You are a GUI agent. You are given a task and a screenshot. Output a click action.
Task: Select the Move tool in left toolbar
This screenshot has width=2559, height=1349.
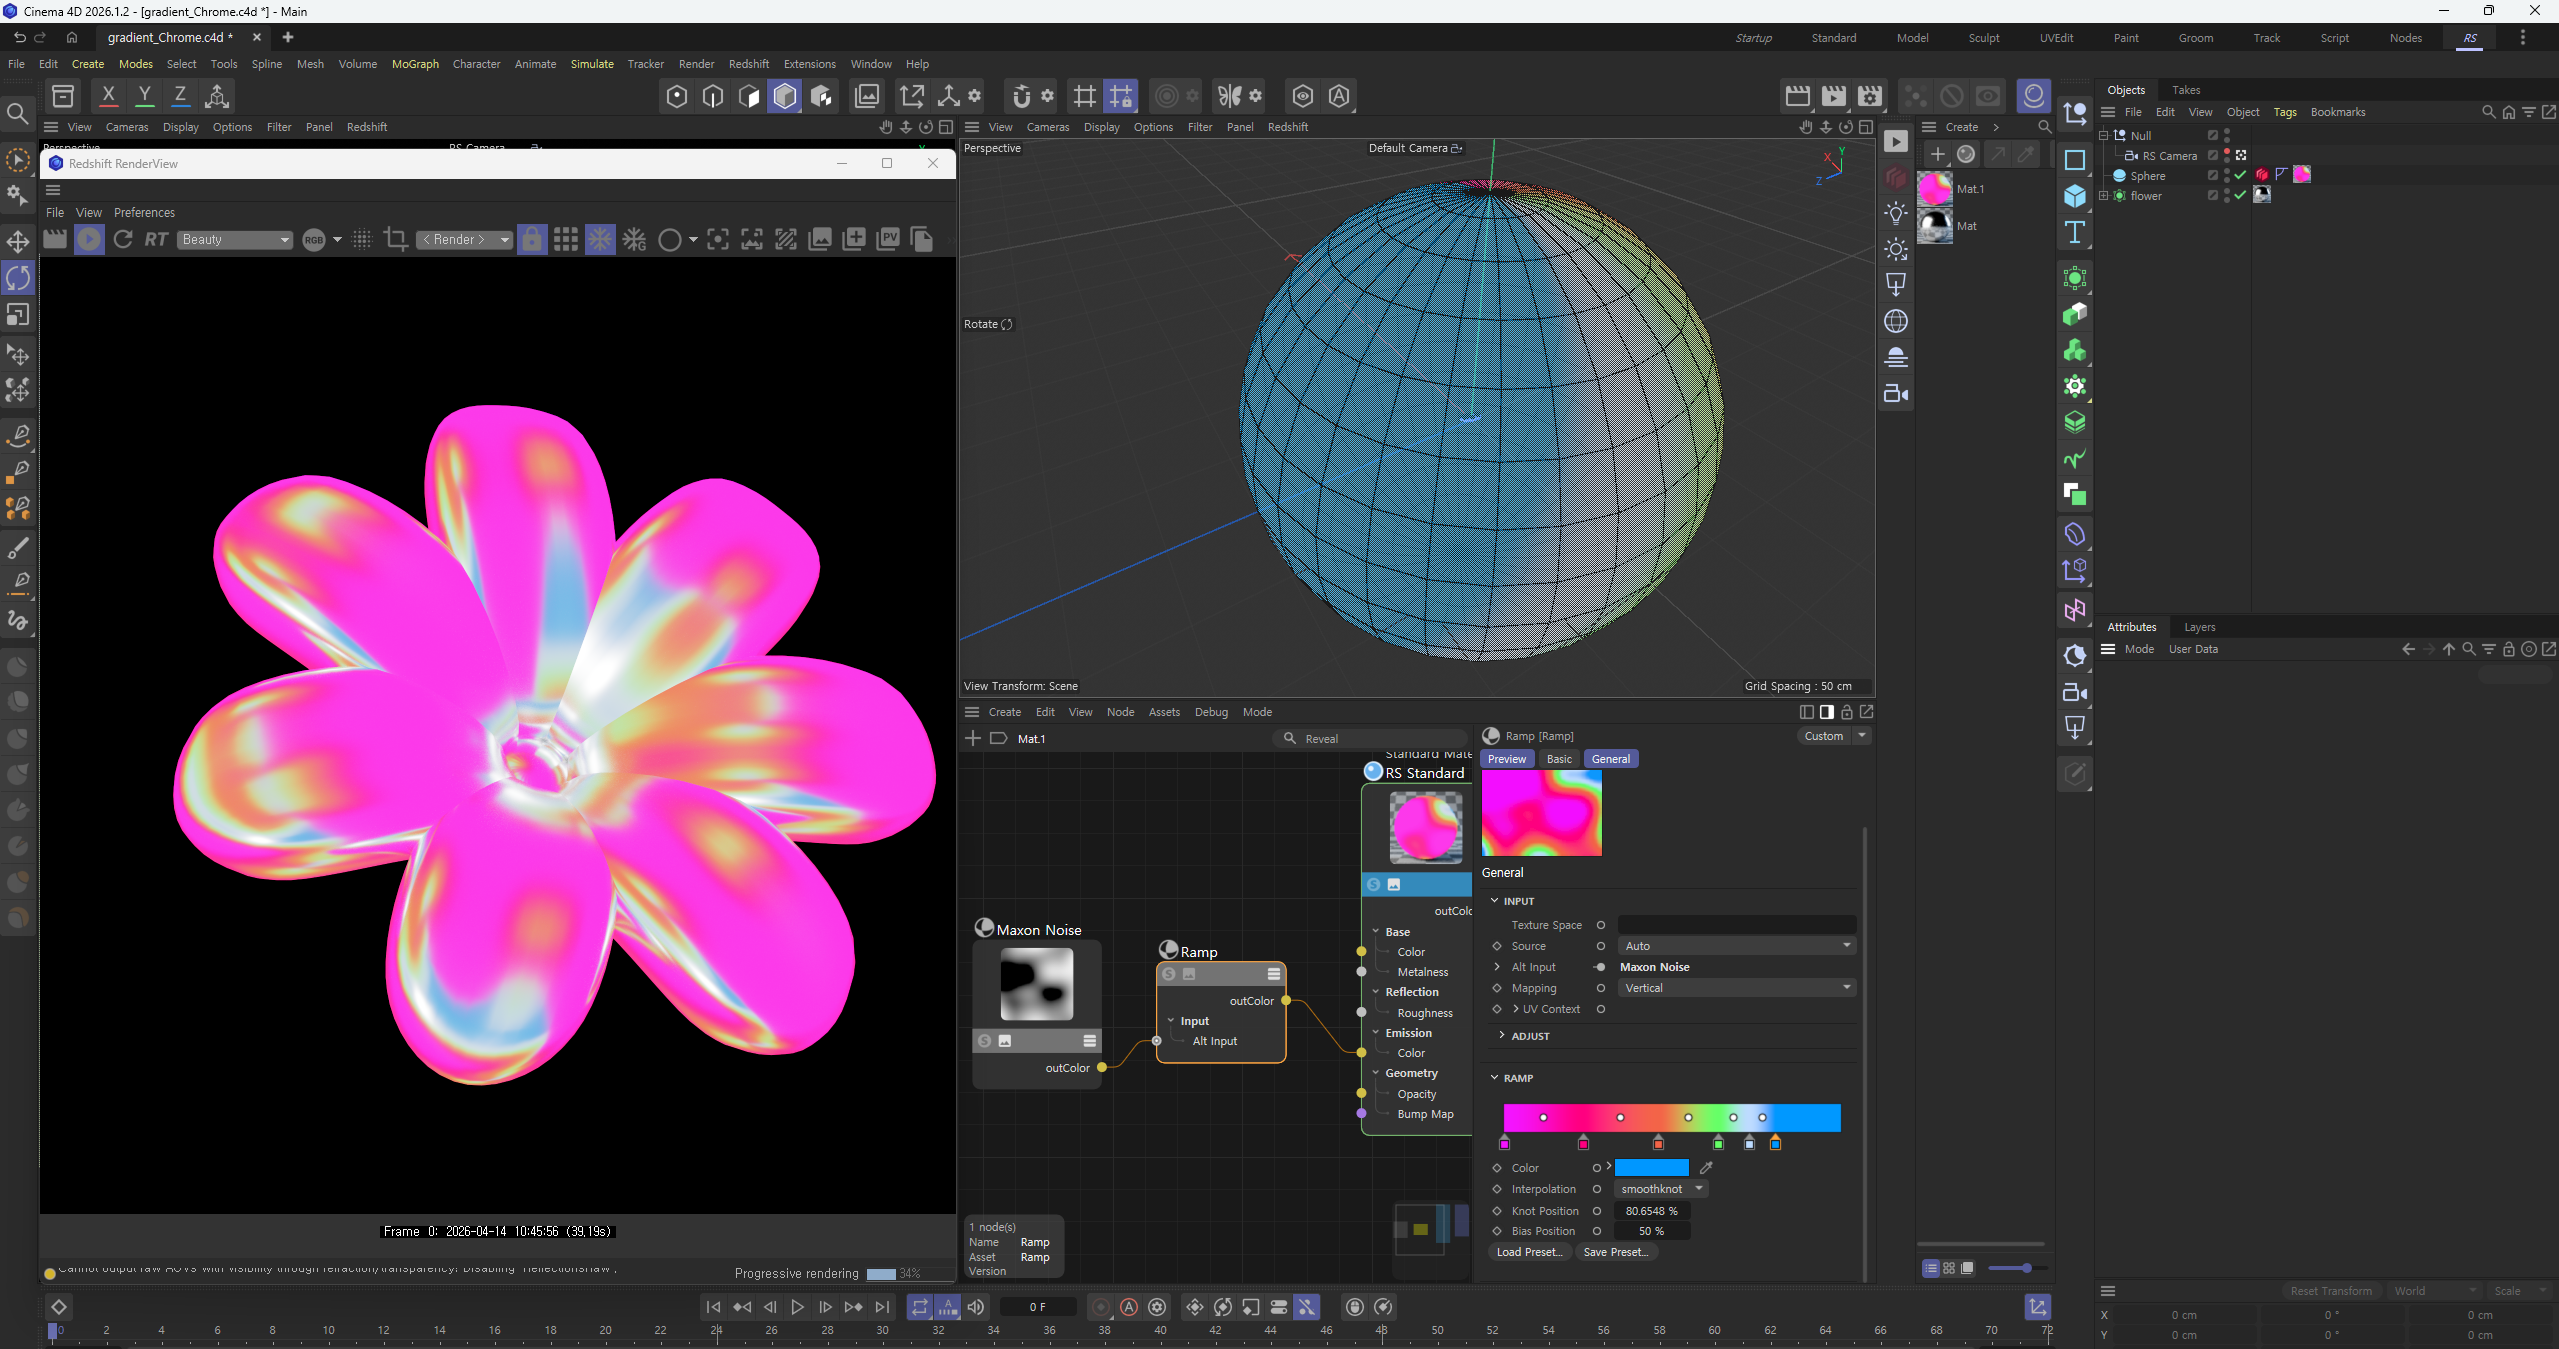click(x=18, y=241)
